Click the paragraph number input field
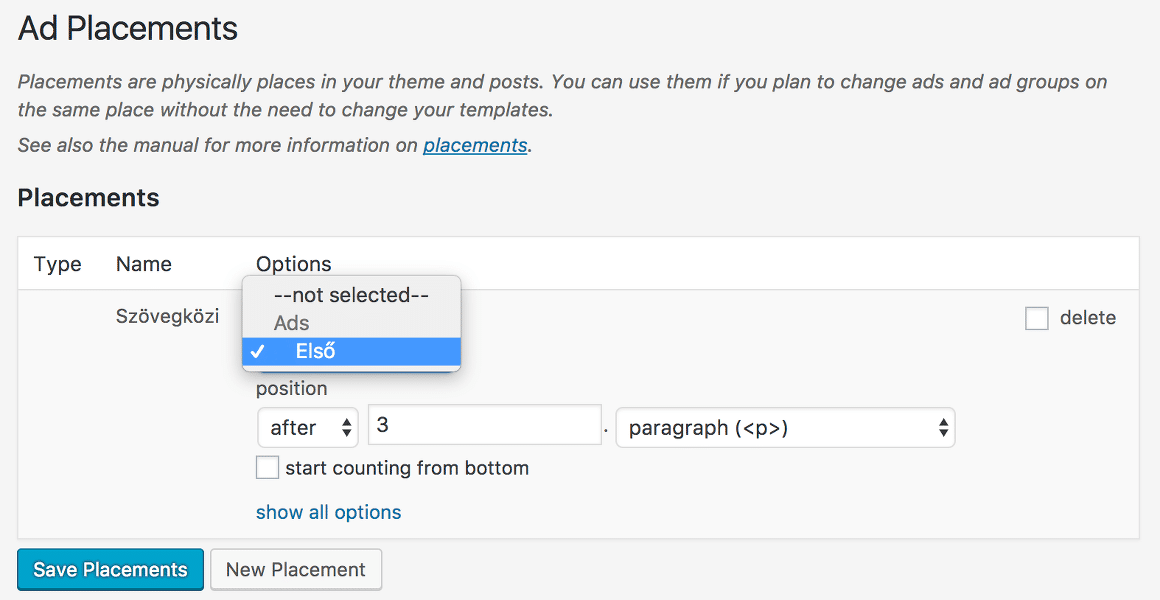This screenshot has height=600, width=1160. tap(485, 425)
